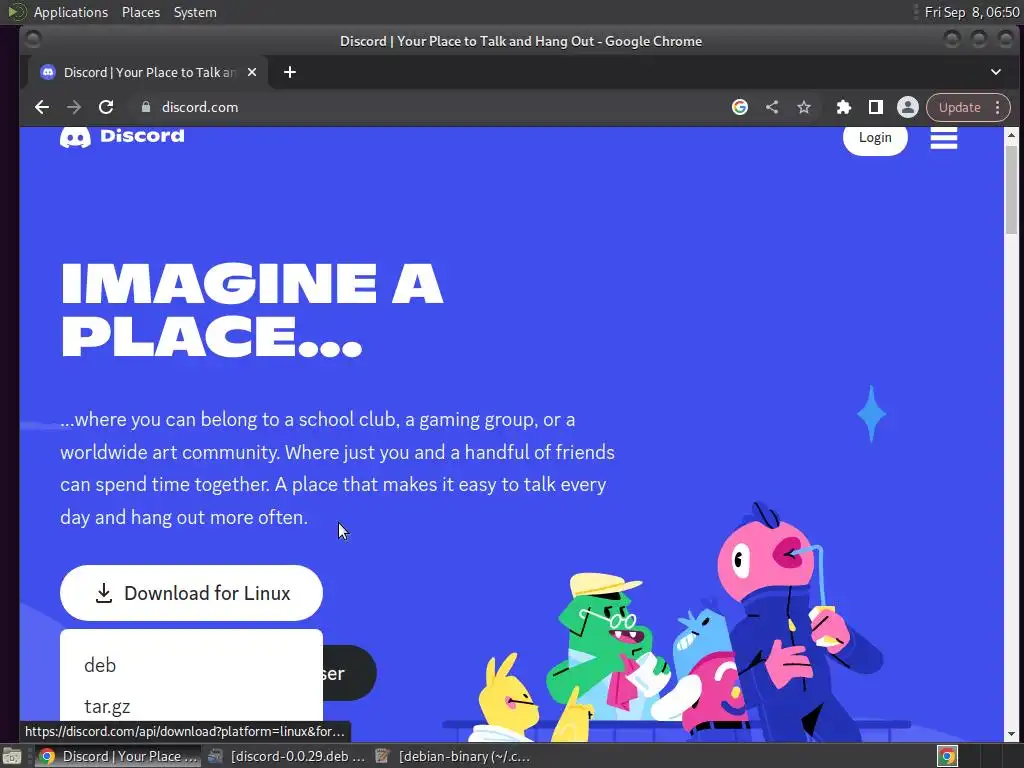Bookmark this page with the star
The image size is (1024, 768).
(x=804, y=107)
